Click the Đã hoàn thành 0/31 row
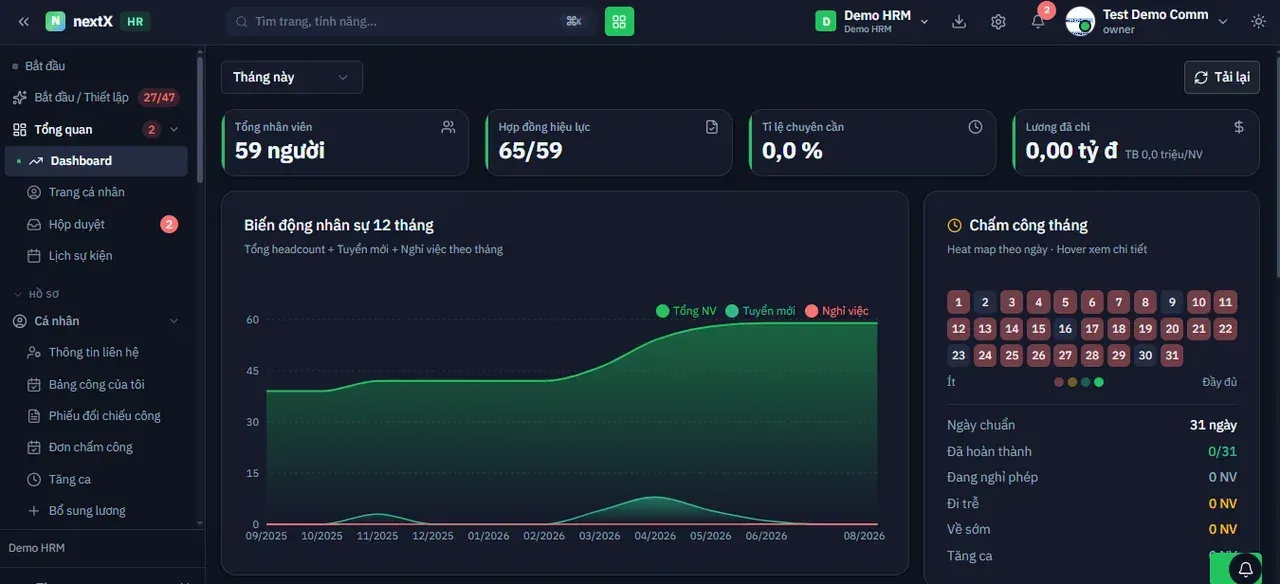 [x=1092, y=451]
